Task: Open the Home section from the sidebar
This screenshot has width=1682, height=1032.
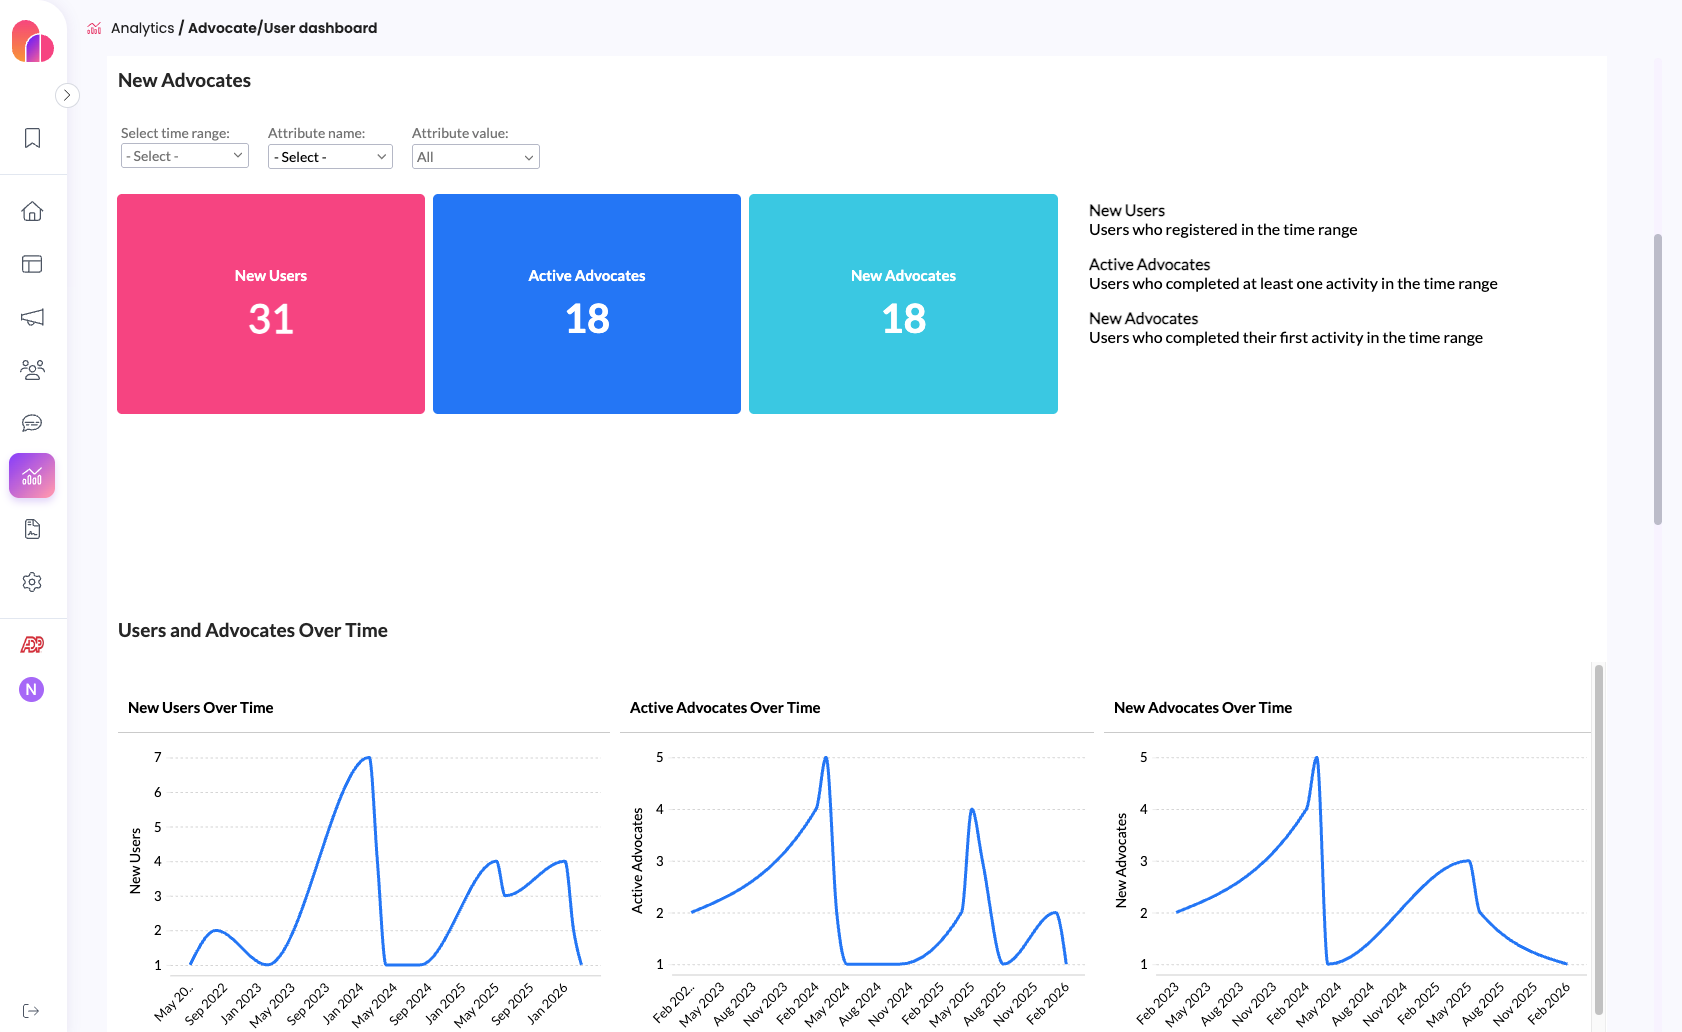Action: 32,211
